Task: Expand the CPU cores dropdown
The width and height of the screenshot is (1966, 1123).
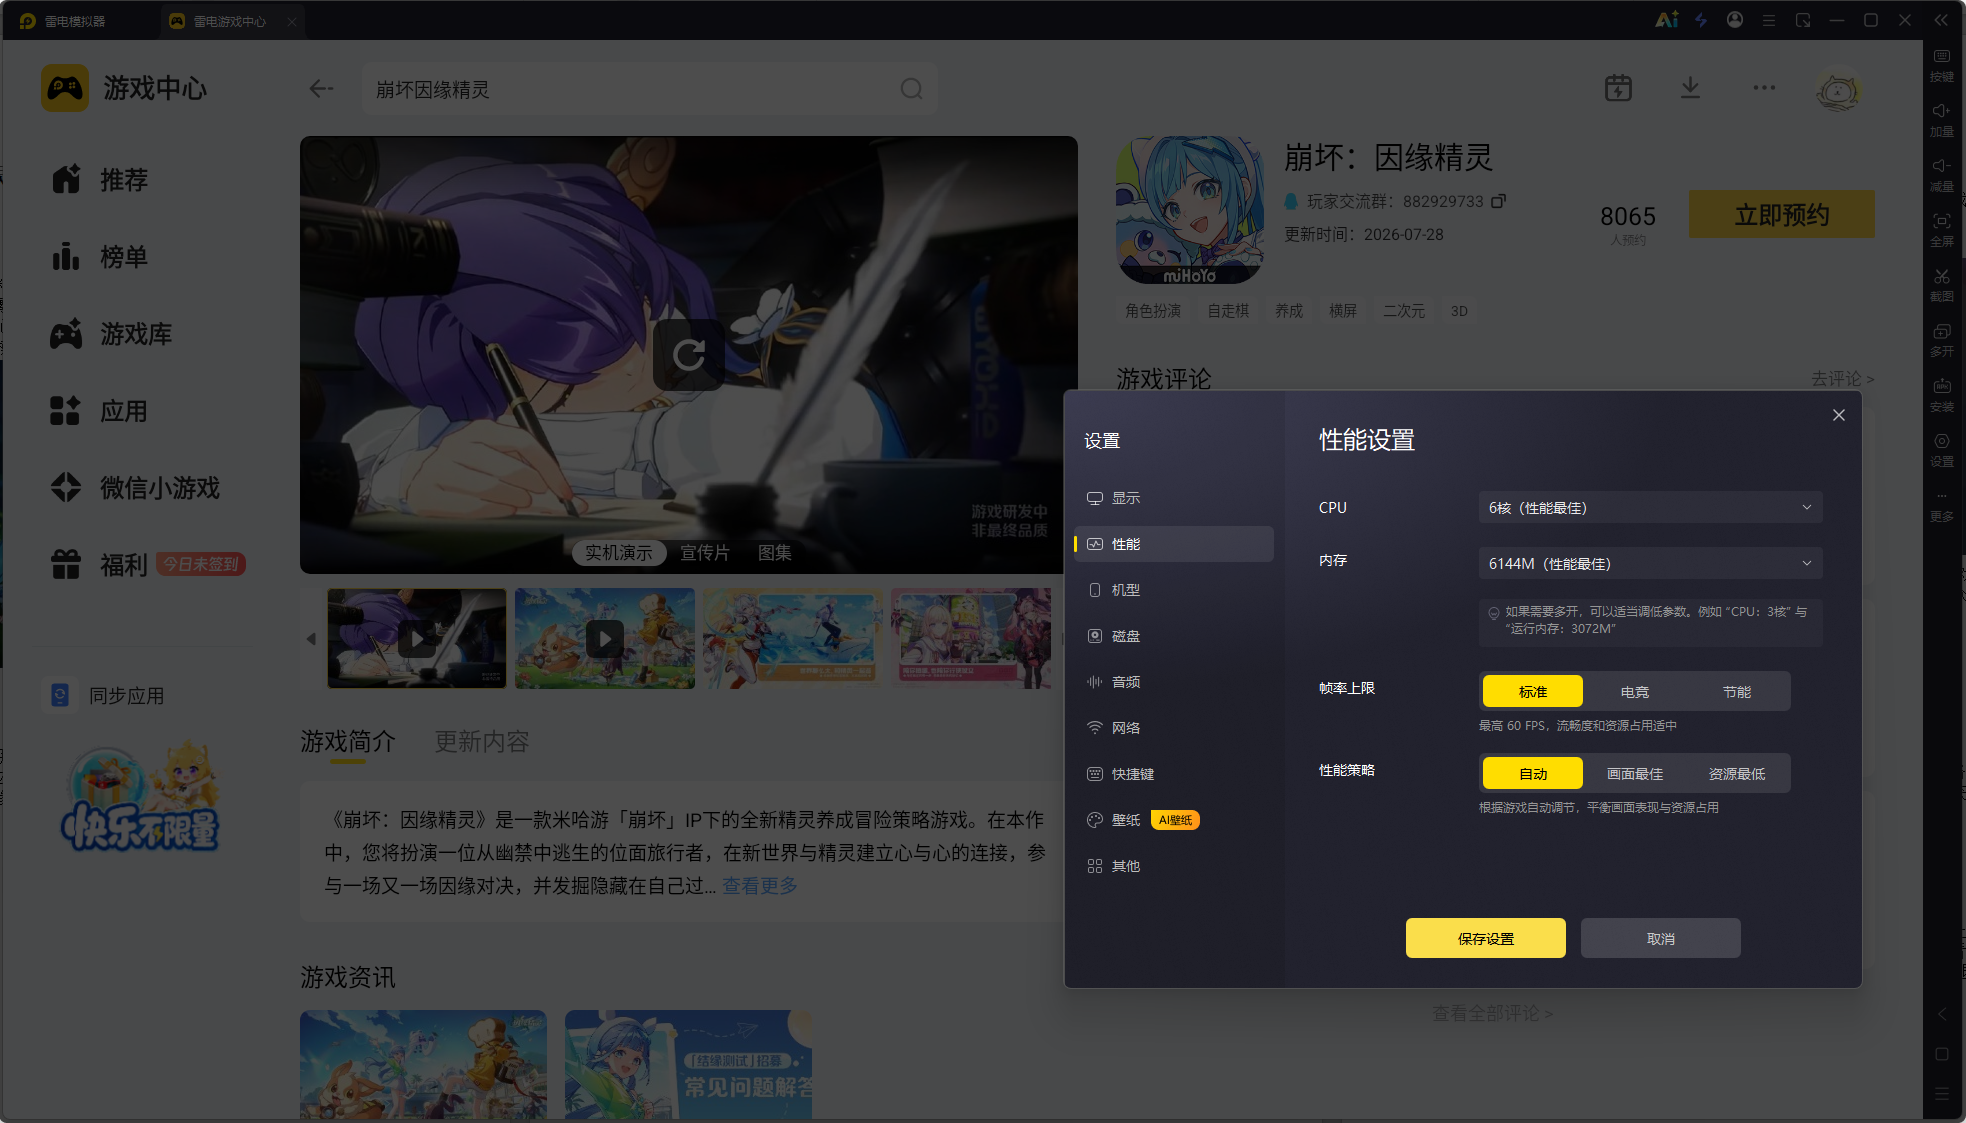Action: [1650, 508]
